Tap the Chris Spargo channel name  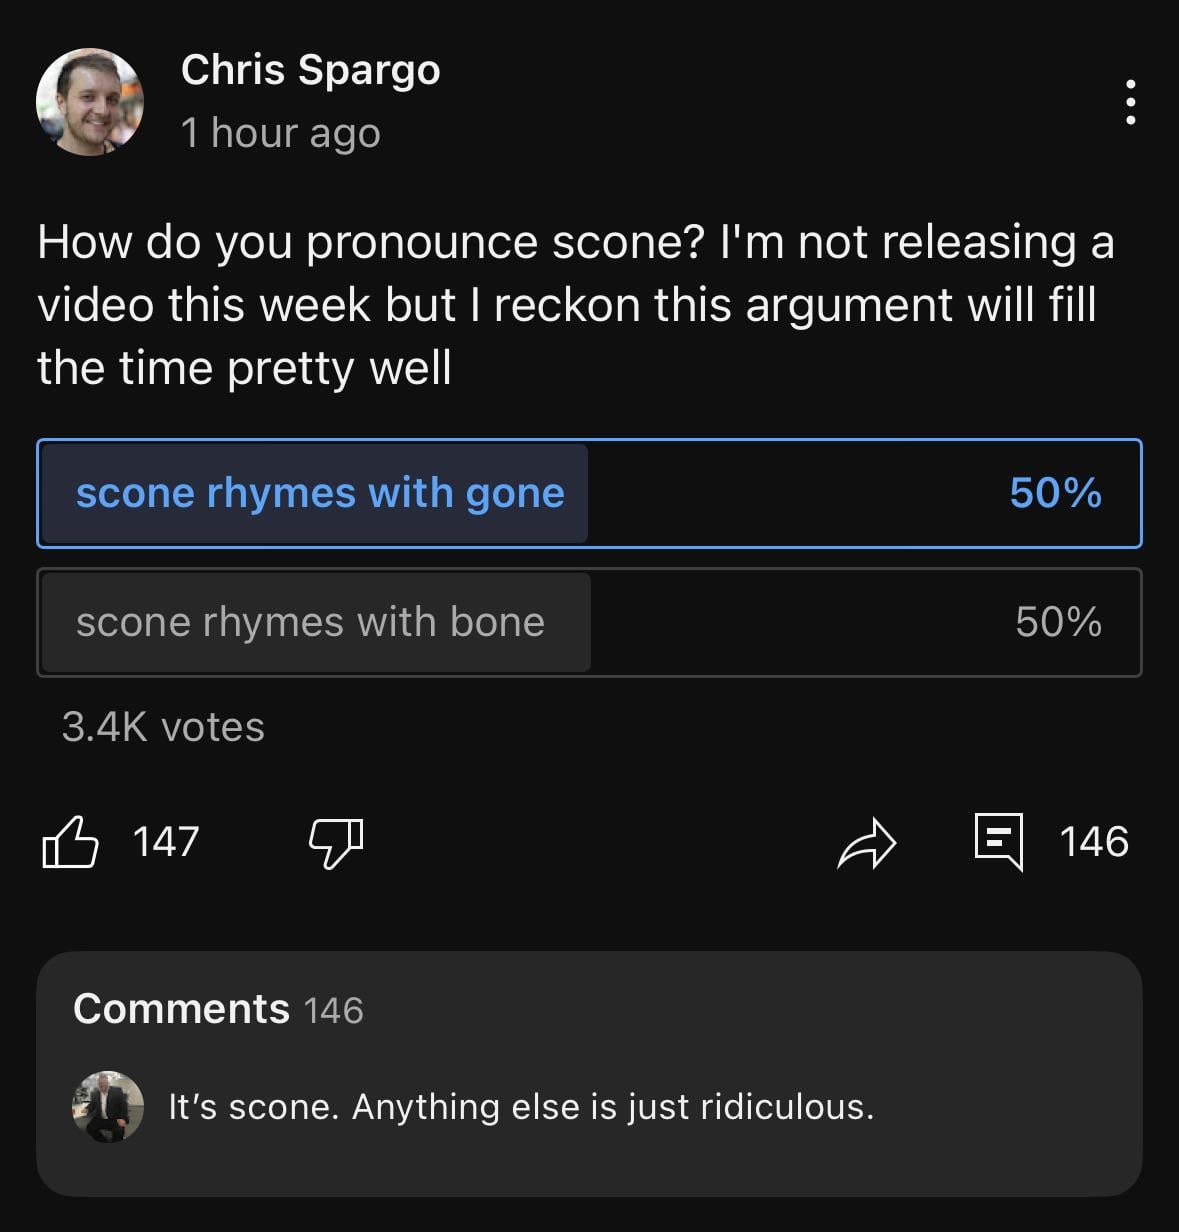point(310,70)
